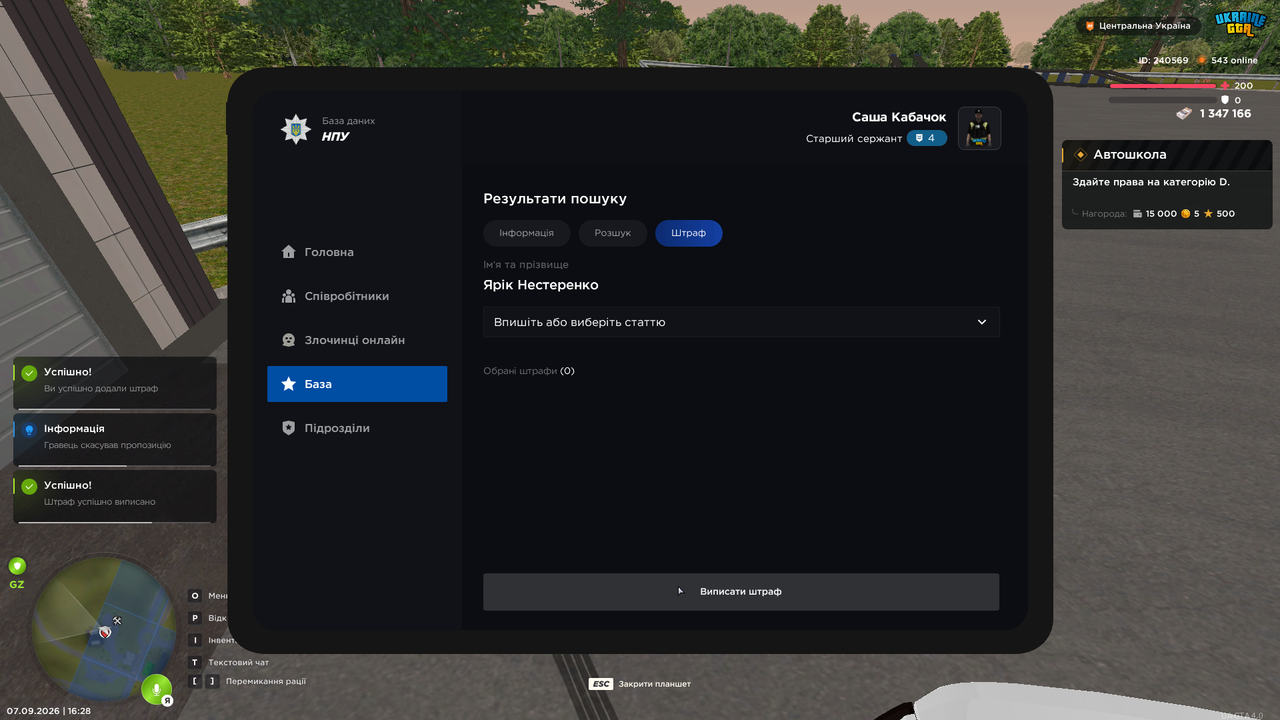Click the P key hint button
The image size is (1280, 720).
click(195, 618)
